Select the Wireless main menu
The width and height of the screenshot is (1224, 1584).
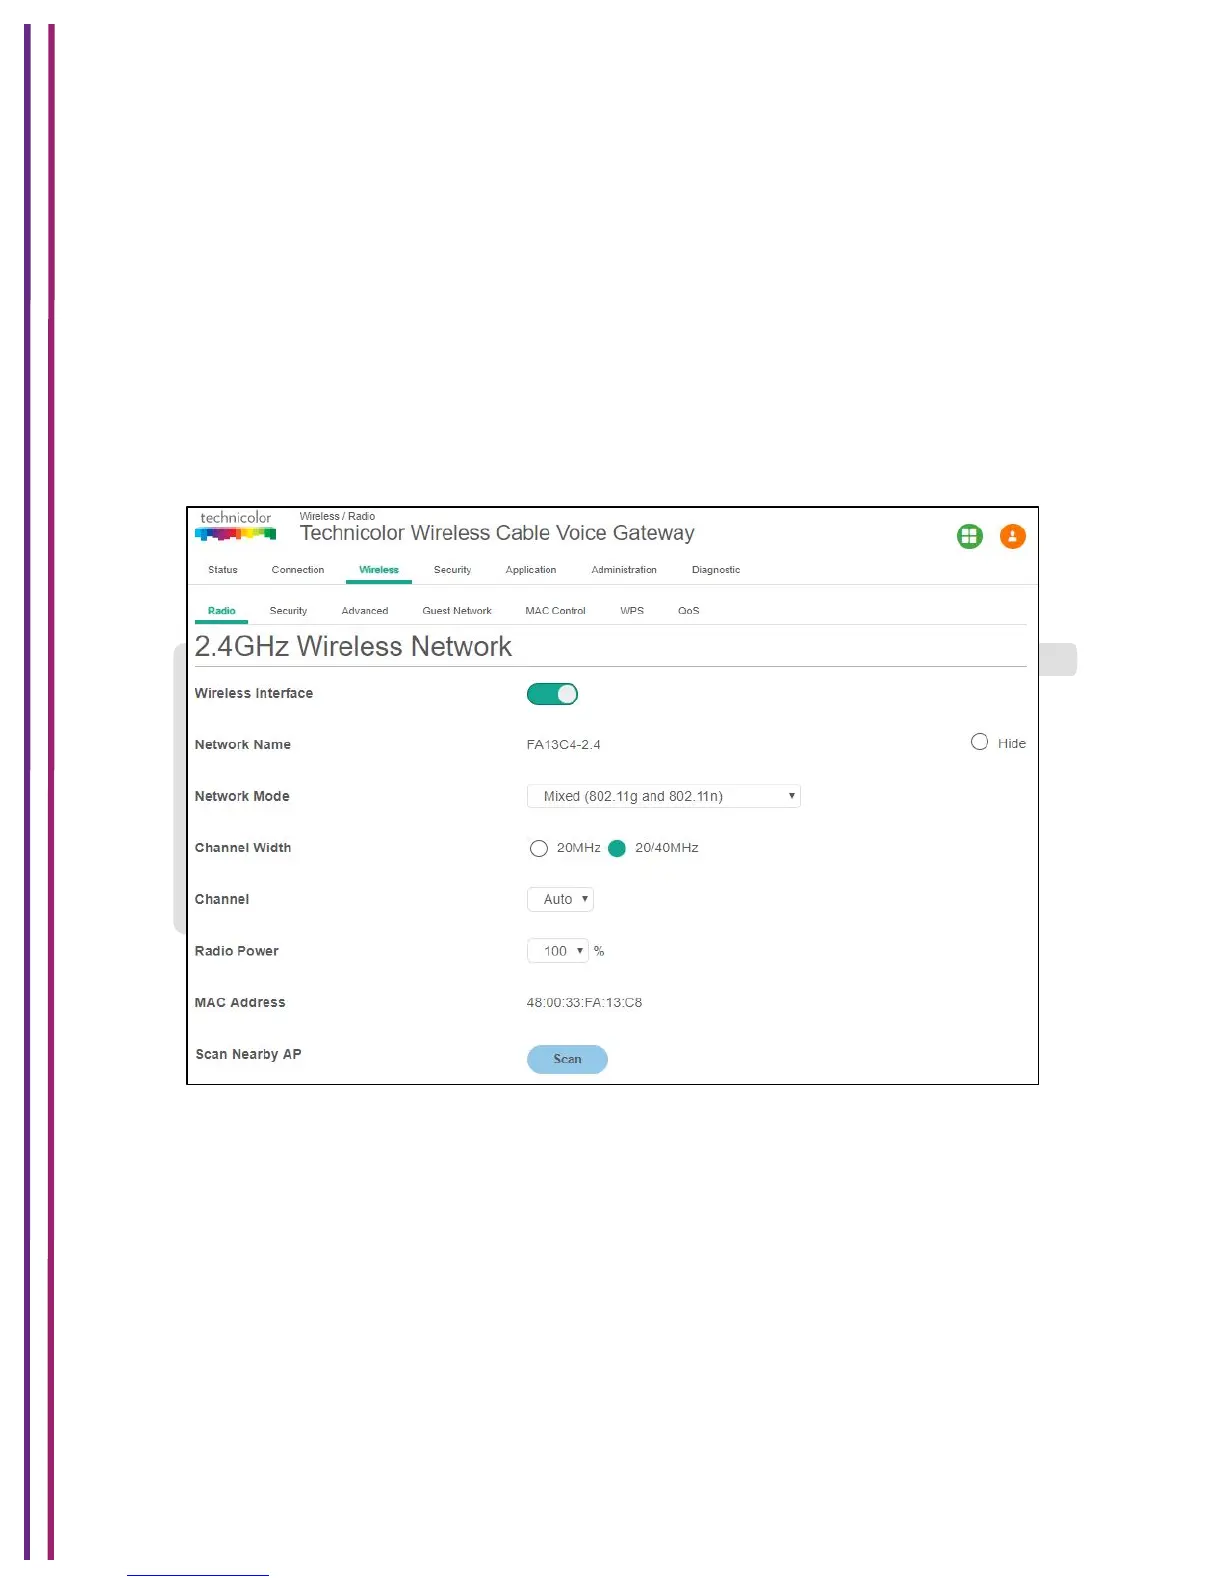[379, 570]
